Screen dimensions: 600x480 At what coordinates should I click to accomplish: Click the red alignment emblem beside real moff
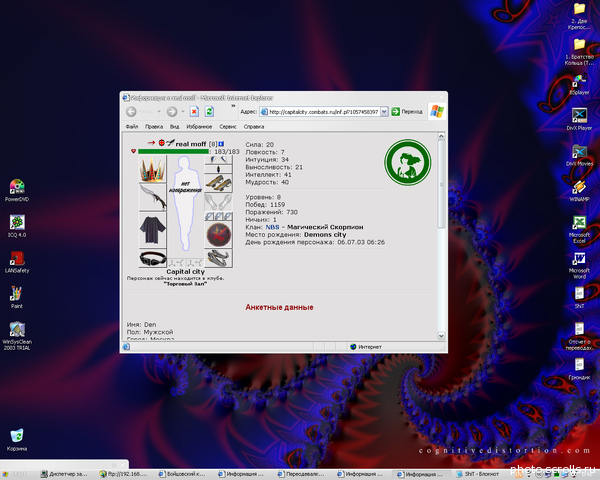click(161, 143)
